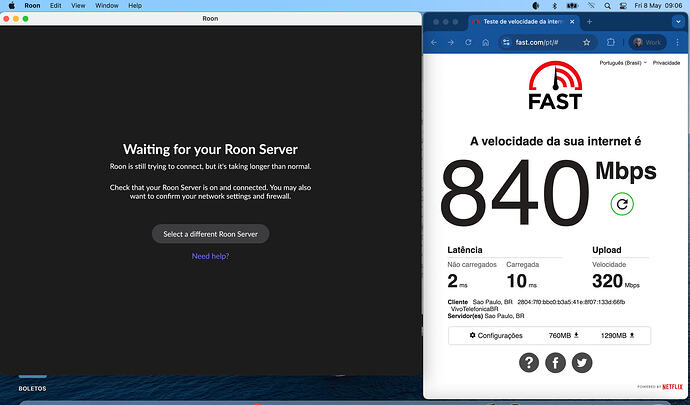
Task: Click the BOLETOS desktop item
Action: pos(32,389)
